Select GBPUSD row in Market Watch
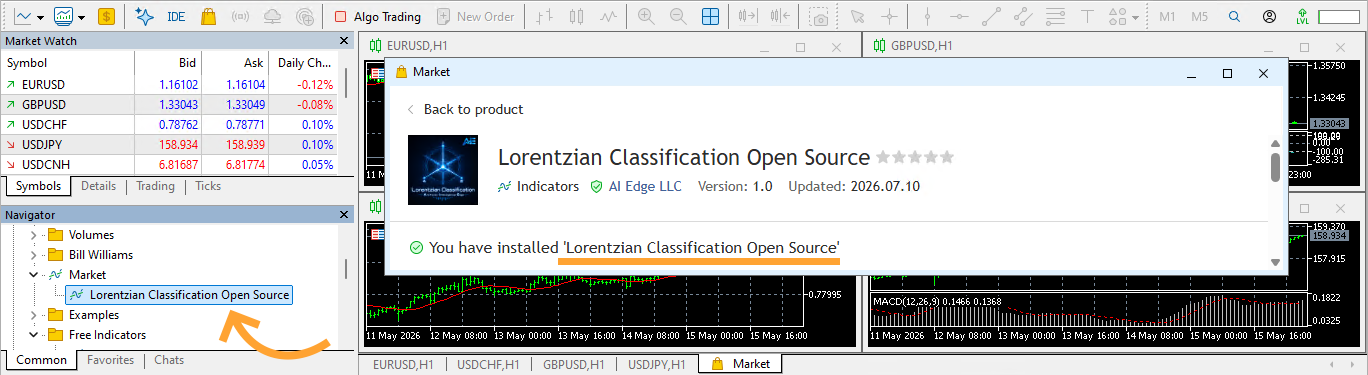This screenshot has width=1368, height=375. point(170,105)
